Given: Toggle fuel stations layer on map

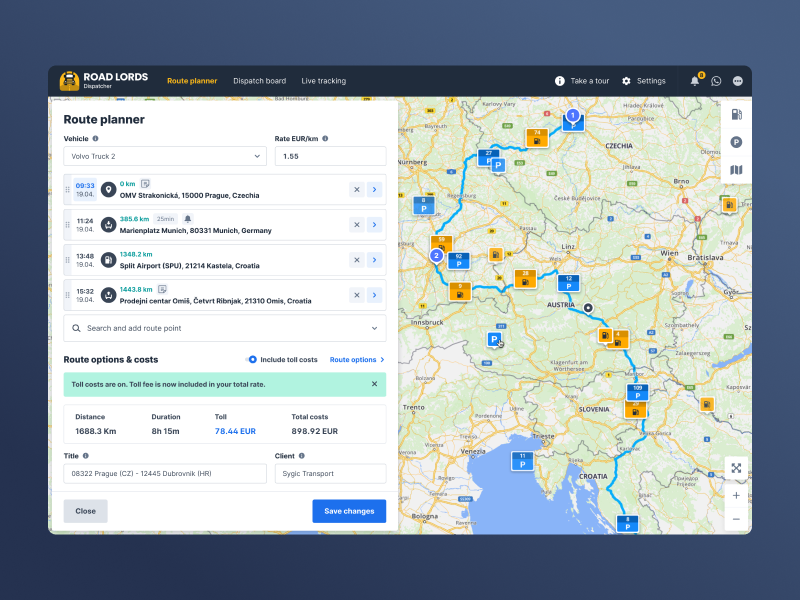Looking at the screenshot, I should pos(736,114).
